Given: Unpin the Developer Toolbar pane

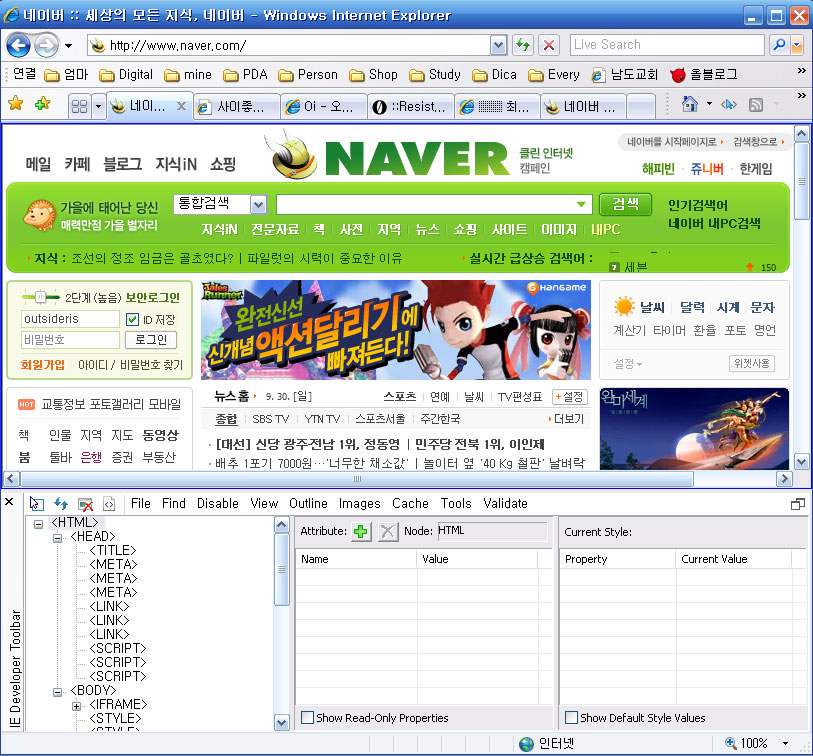Looking at the screenshot, I should click(x=797, y=503).
